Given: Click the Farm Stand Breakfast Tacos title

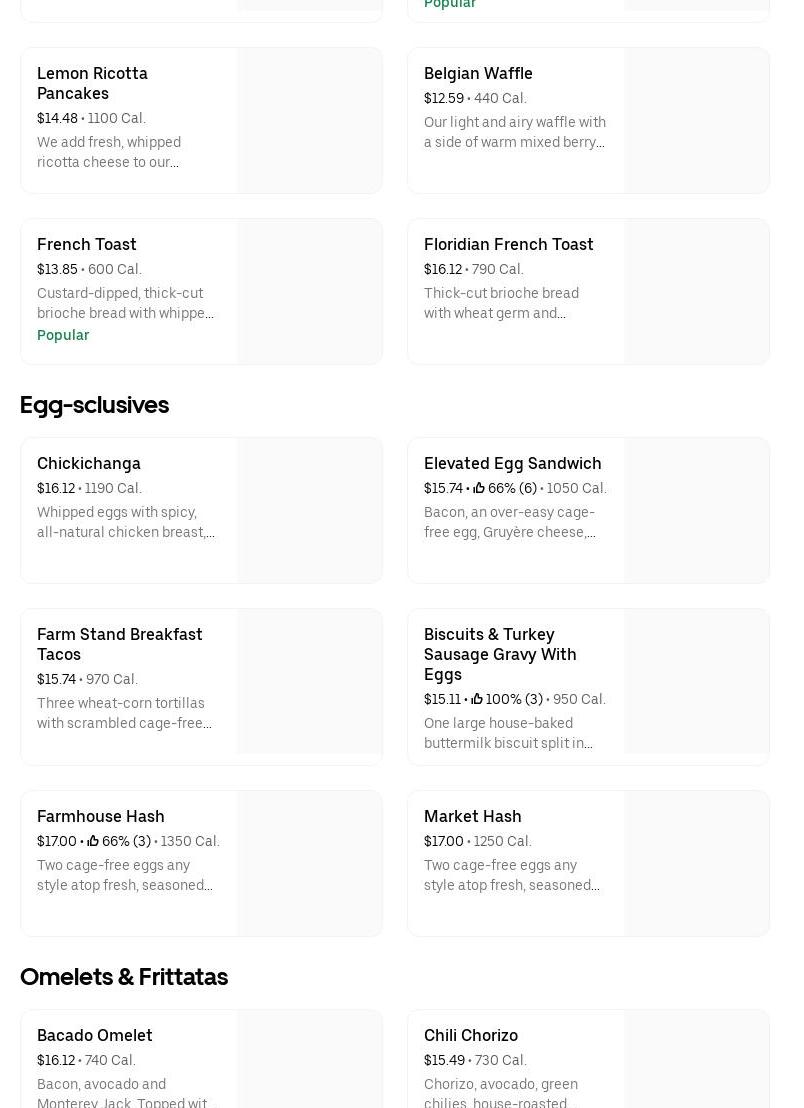Looking at the screenshot, I should (x=119, y=644).
